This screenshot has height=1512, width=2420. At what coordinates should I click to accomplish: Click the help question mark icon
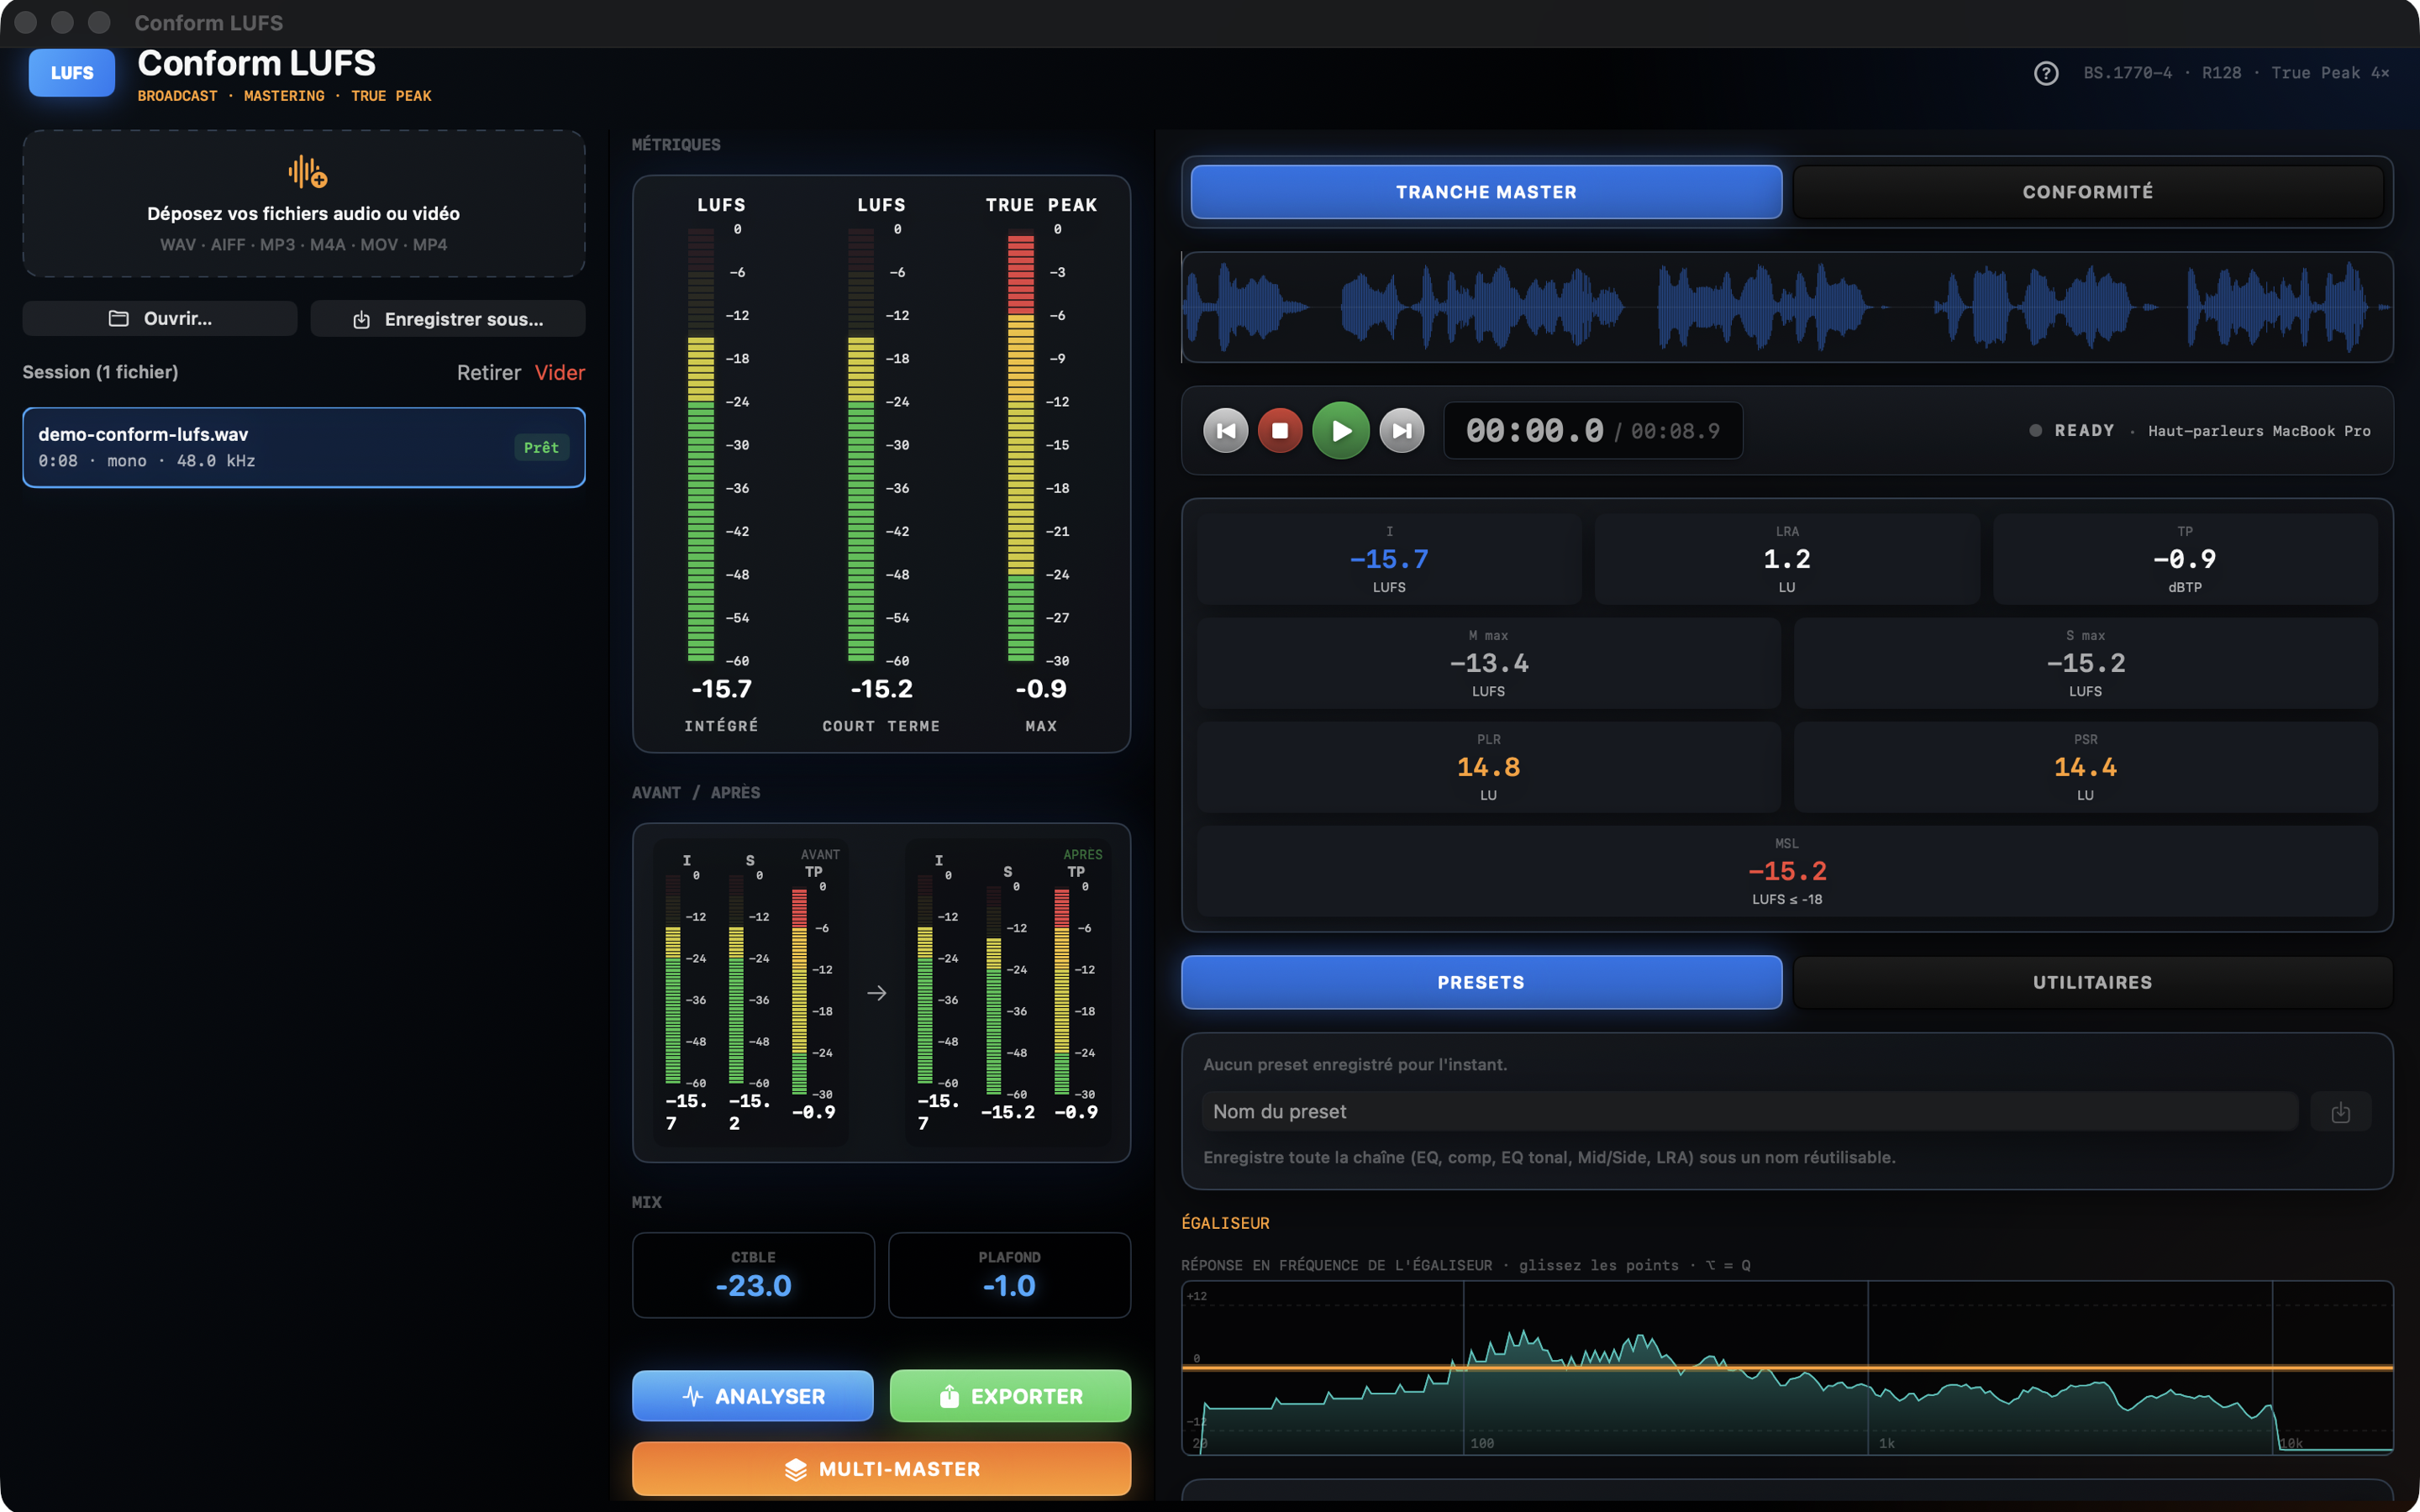pos(2046,73)
